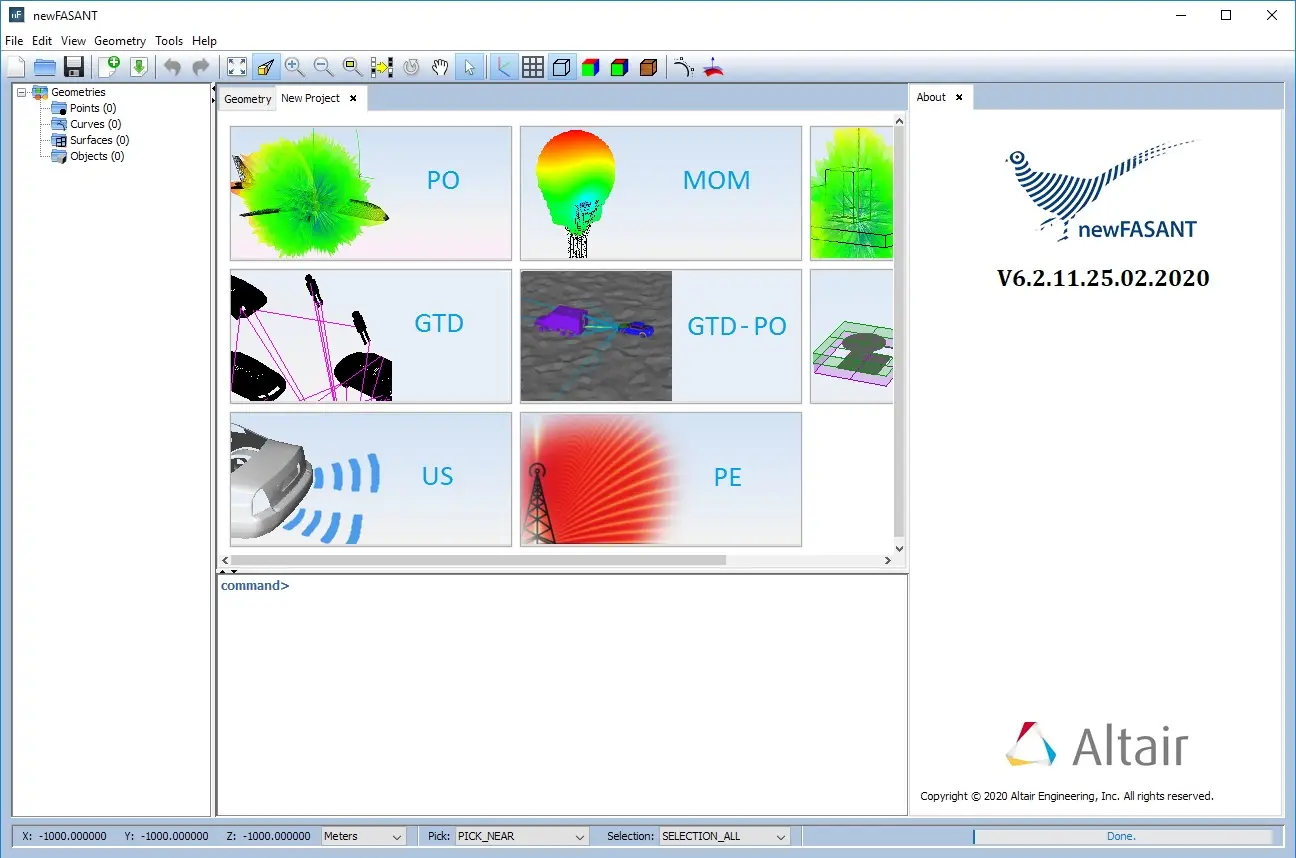Open the Meters units dropdown

(363, 836)
